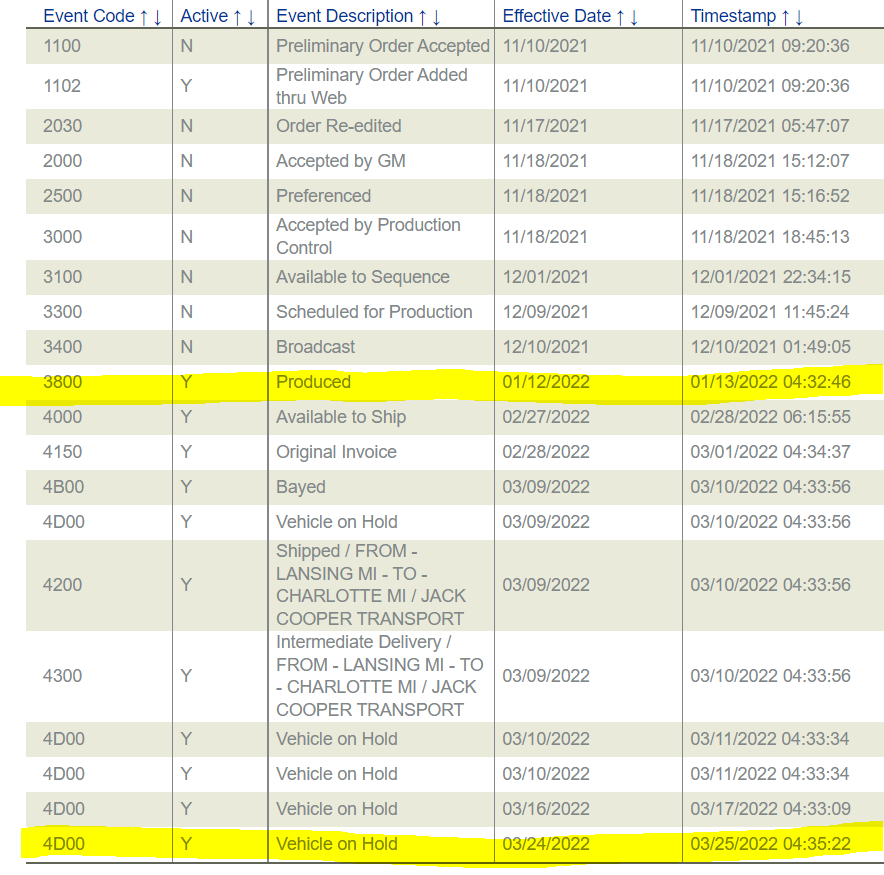Viewport: 884px width, 875px height.
Task: Click the Active column down arrow
Action: [x=252, y=16]
